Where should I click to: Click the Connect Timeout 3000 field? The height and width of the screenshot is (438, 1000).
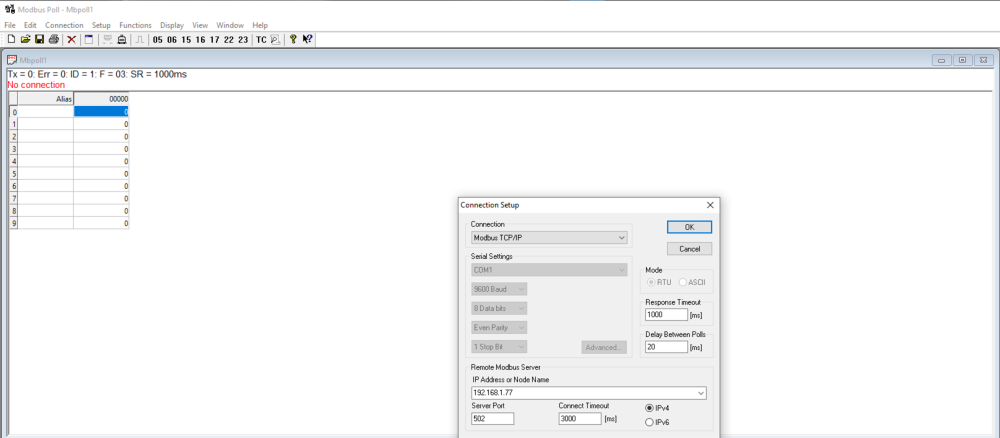click(580, 419)
